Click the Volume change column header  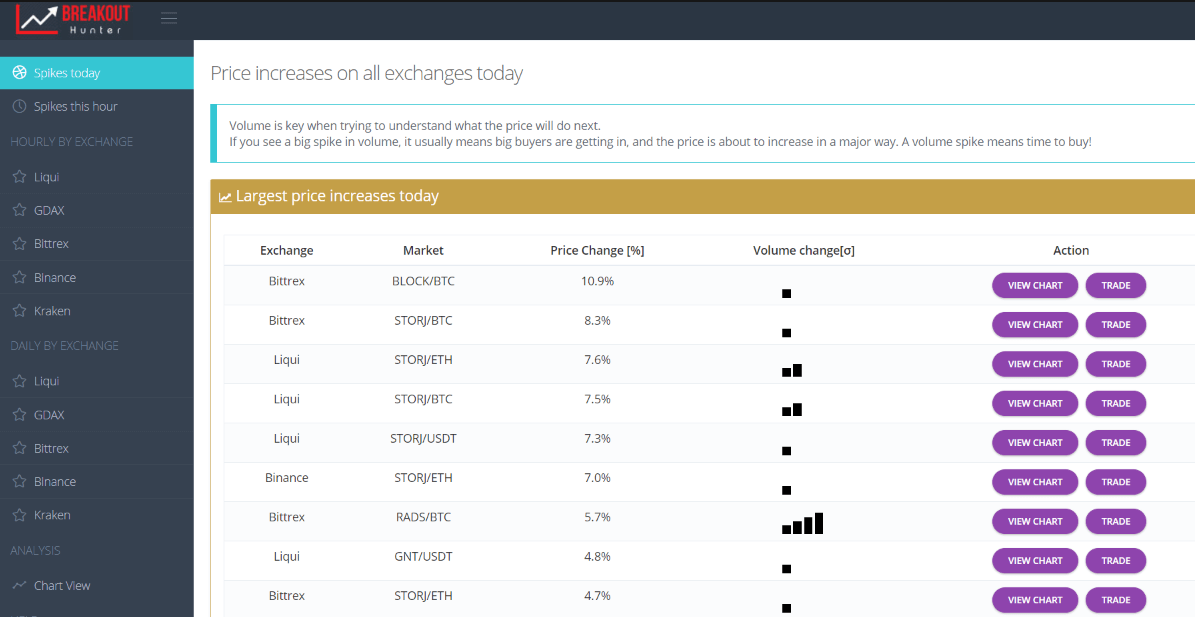pyautogui.click(x=803, y=251)
